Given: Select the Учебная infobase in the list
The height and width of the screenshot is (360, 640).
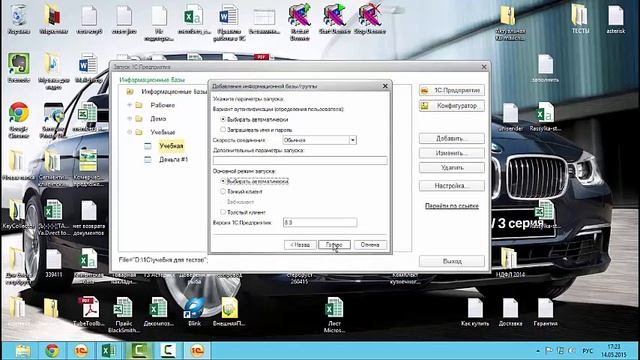Looking at the screenshot, I should click(x=171, y=146).
